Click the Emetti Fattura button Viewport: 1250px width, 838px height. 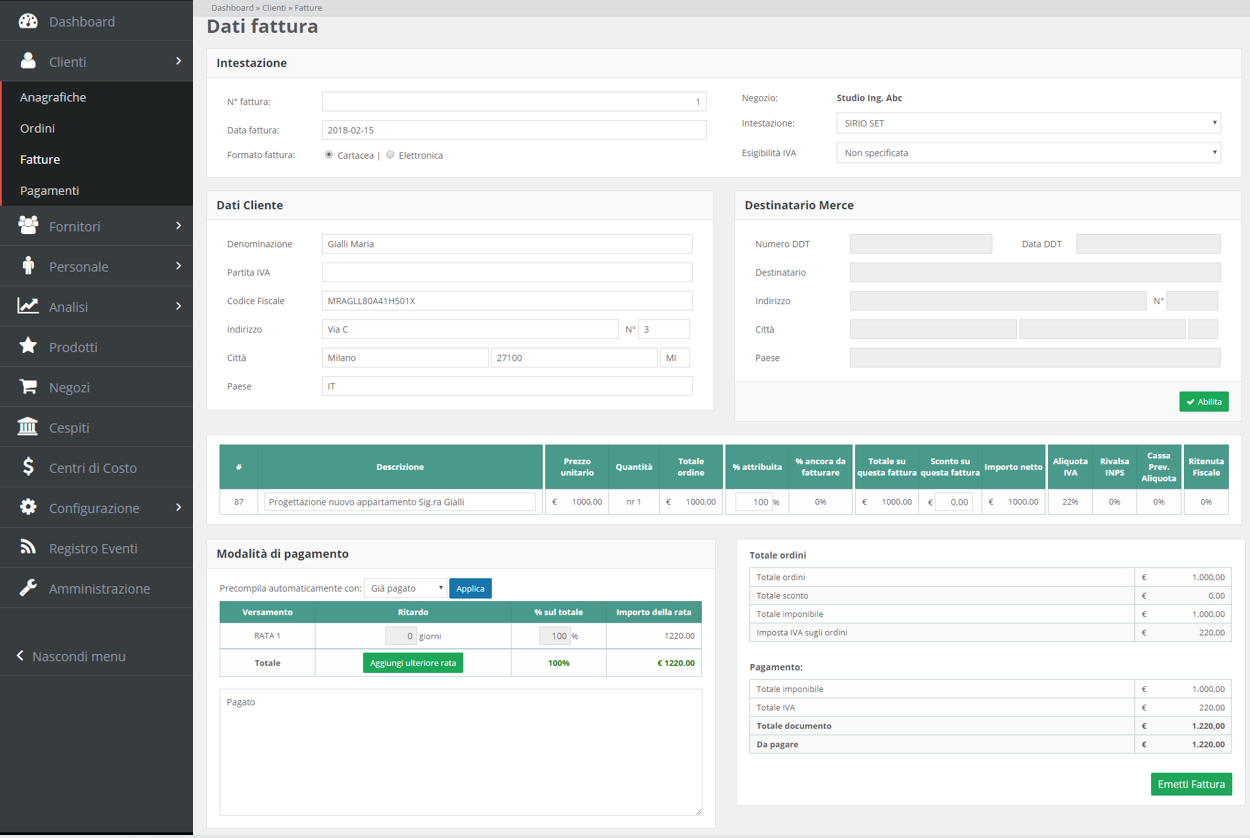click(x=1191, y=784)
